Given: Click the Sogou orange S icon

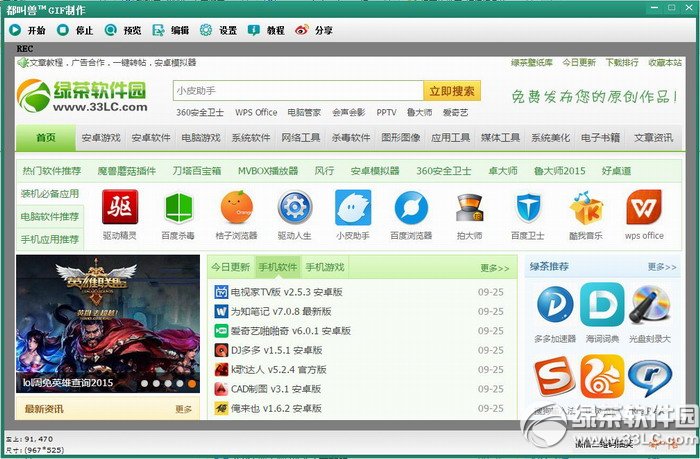Looking at the screenshot, I should coord(555,376).
